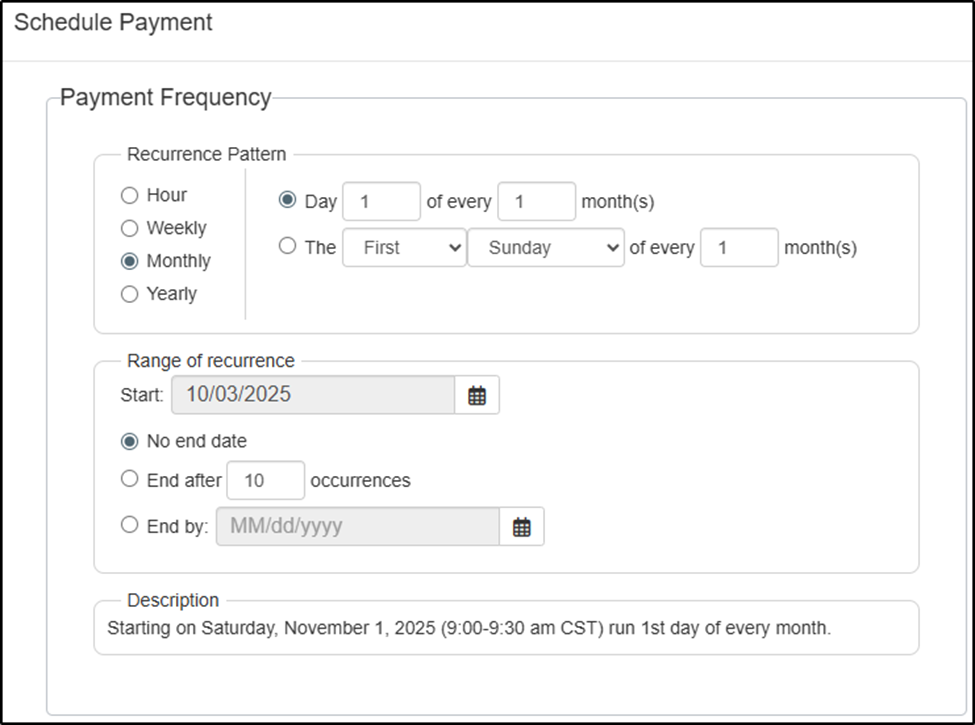Focus the Day row month interval field
The height and width of the screenshot is (725, 975).
click(536, 201)
